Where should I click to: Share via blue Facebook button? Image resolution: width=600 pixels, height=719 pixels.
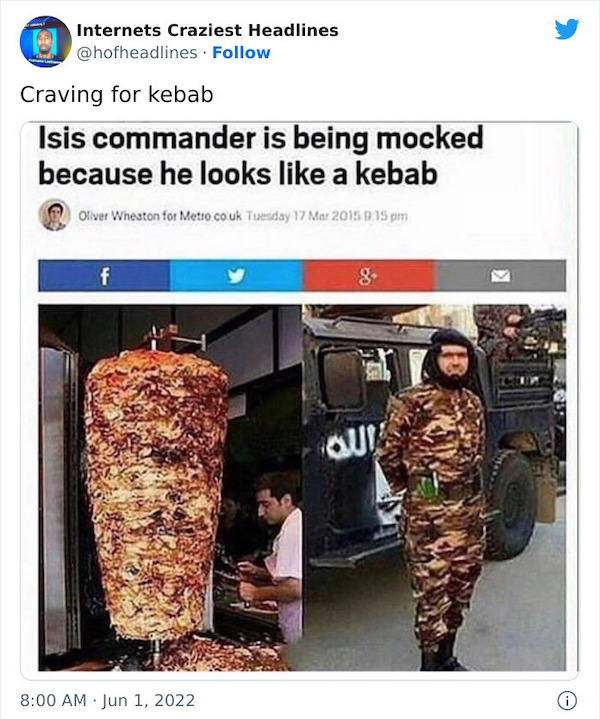104,276
